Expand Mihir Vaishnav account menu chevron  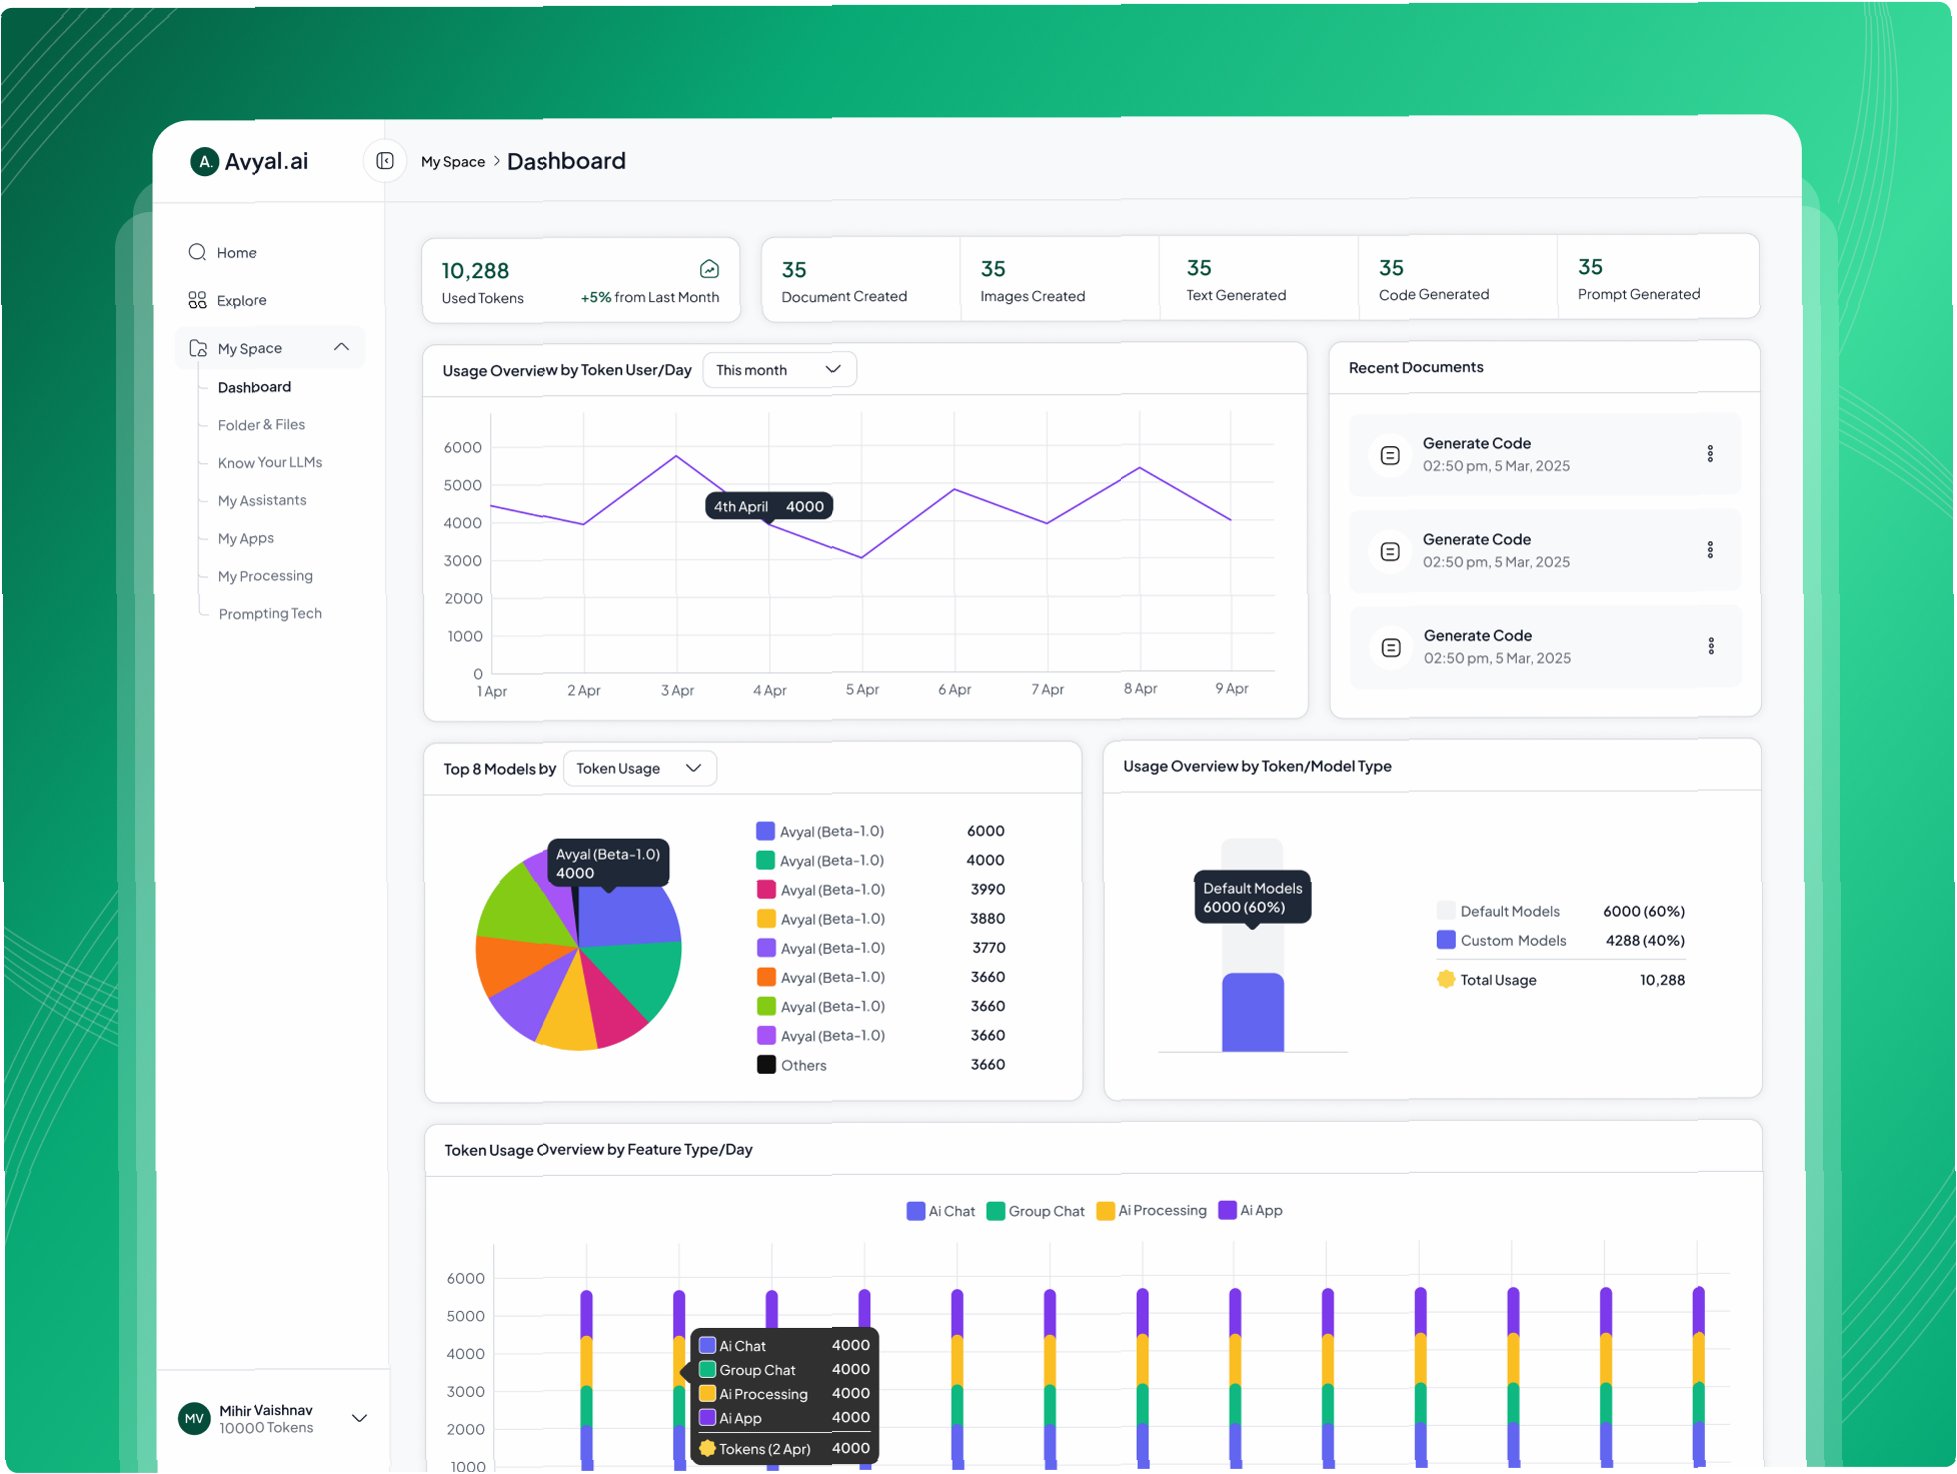tap(360, 1418)
